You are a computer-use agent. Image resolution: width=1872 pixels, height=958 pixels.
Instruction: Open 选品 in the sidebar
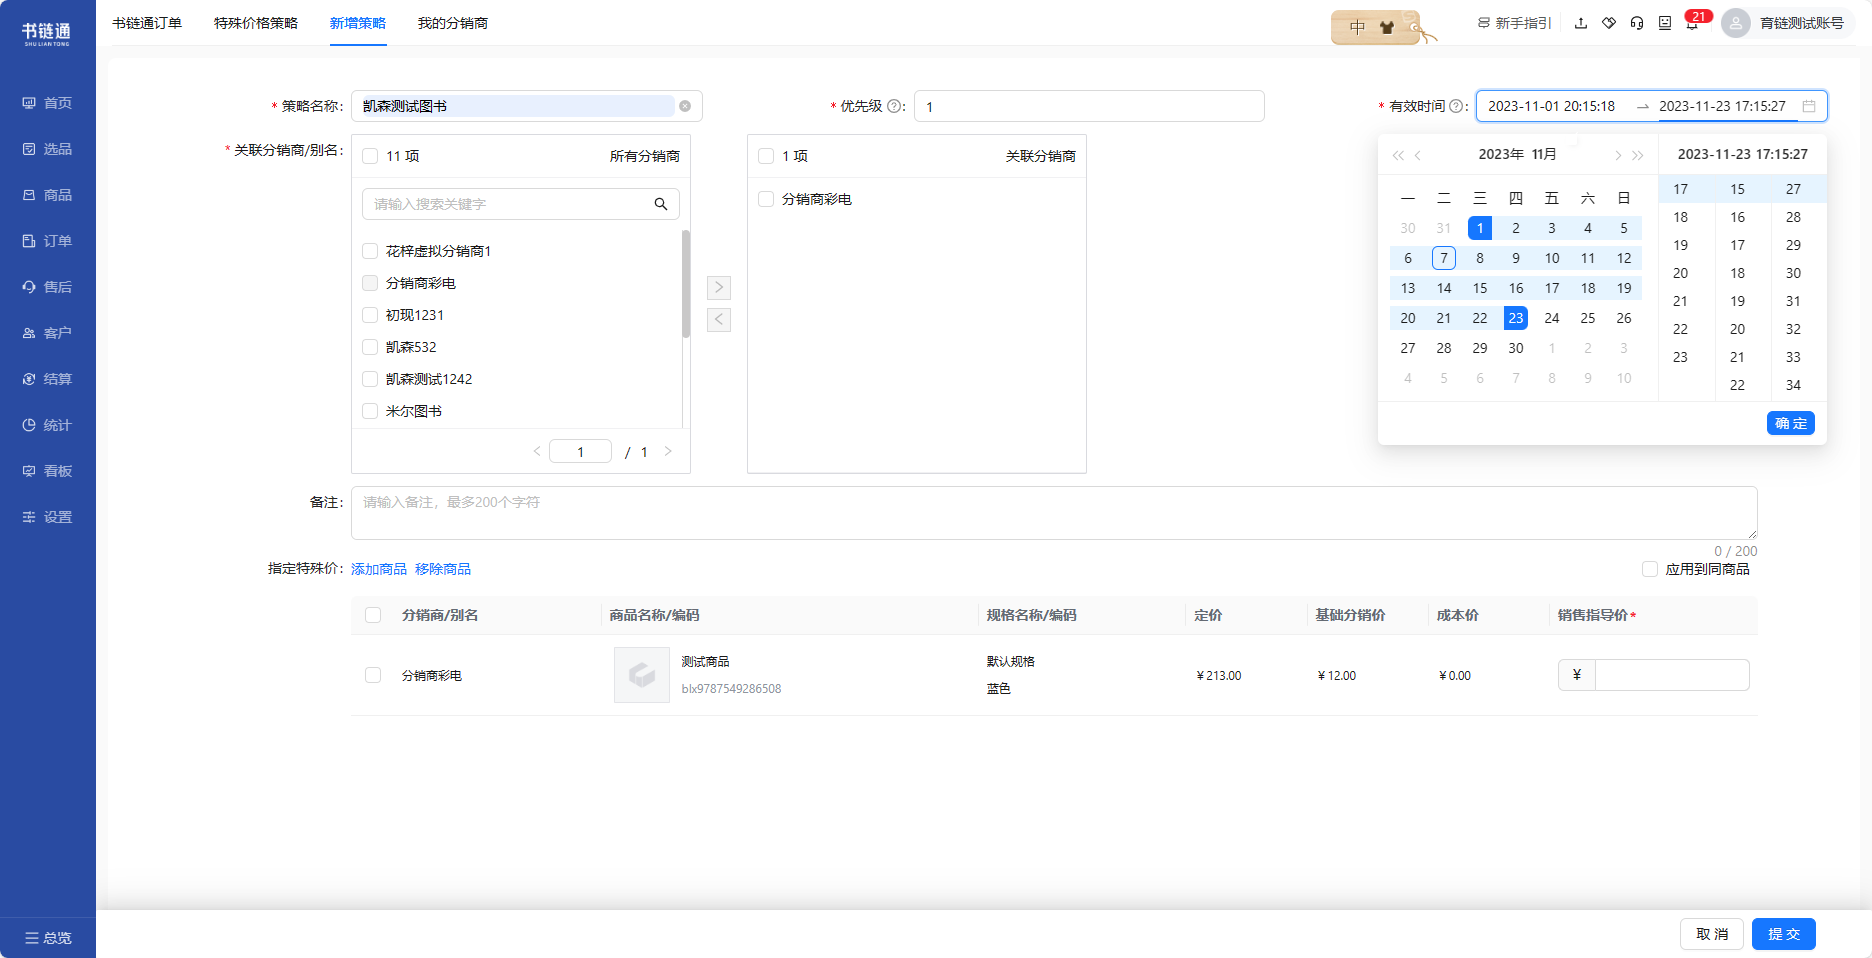(47, 149)
